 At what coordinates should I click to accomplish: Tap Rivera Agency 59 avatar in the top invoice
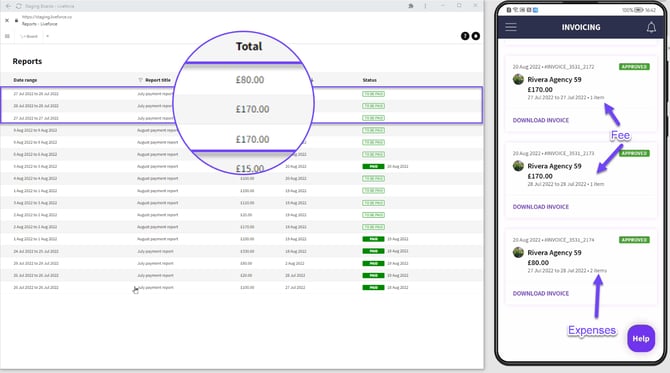(518, 79)
